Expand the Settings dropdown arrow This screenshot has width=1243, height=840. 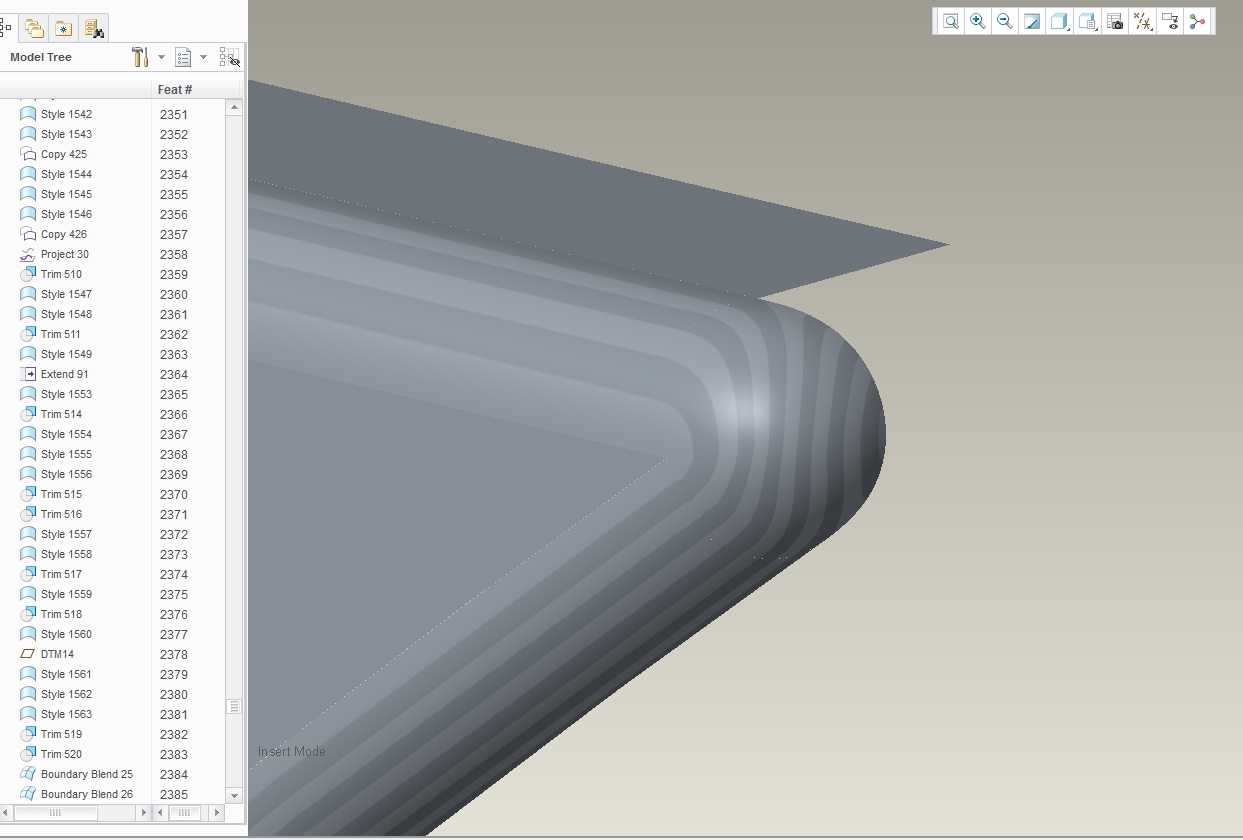point(162,57)
